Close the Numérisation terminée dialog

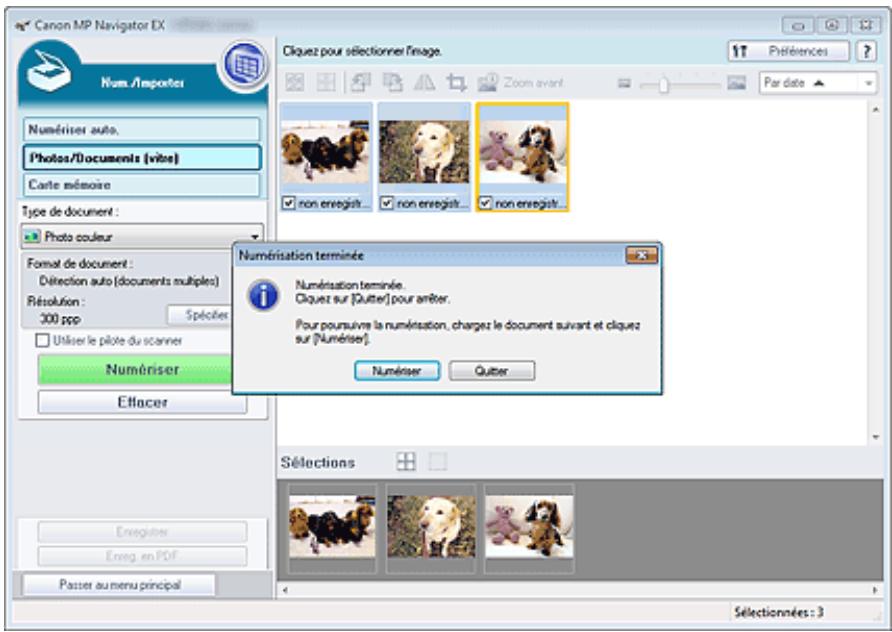[x=642, y=255]
